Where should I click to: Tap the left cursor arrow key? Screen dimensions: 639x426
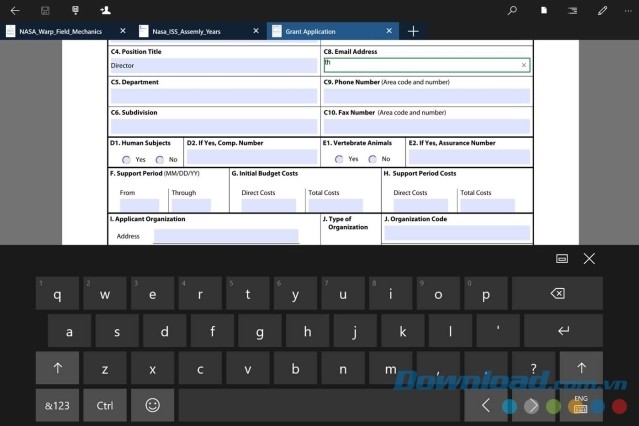pyautogui.click(x=486, y=405)
